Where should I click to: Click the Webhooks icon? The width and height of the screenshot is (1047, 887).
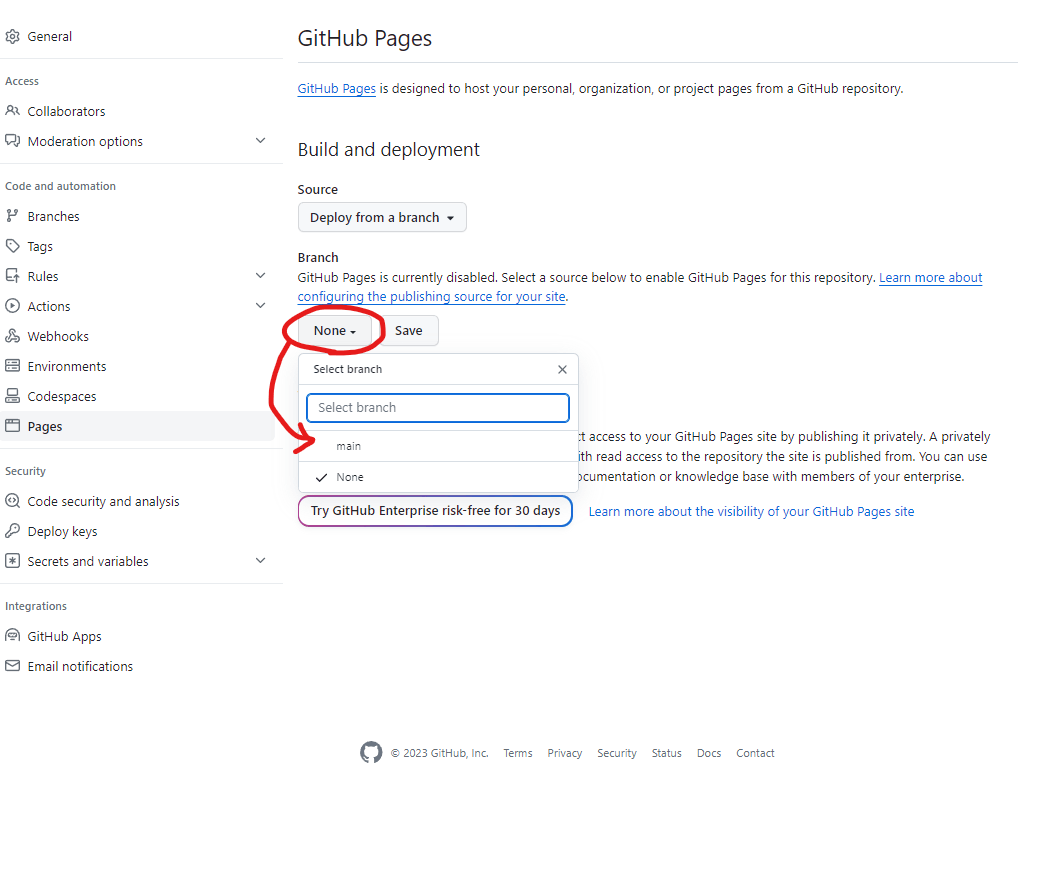12,336
